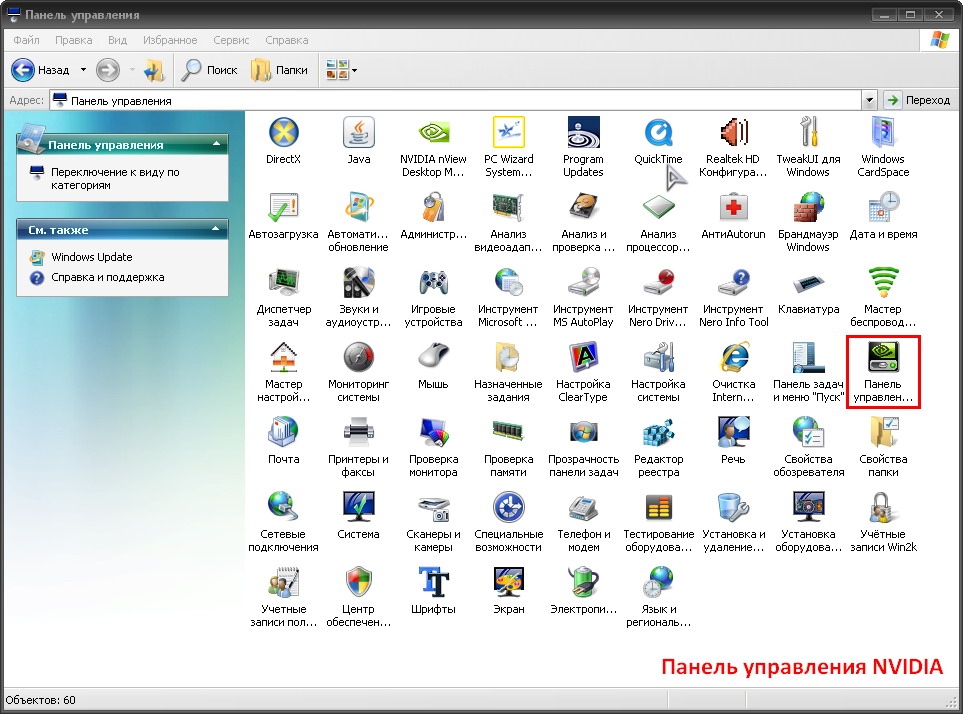Viewport: 963px width, 714px height.
Task: Open the Правка menu
Action: point(74,40)
